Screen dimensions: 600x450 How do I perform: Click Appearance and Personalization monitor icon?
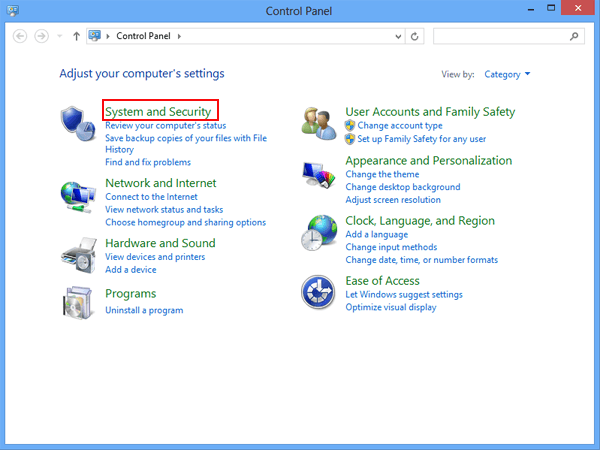coord(319,175)
